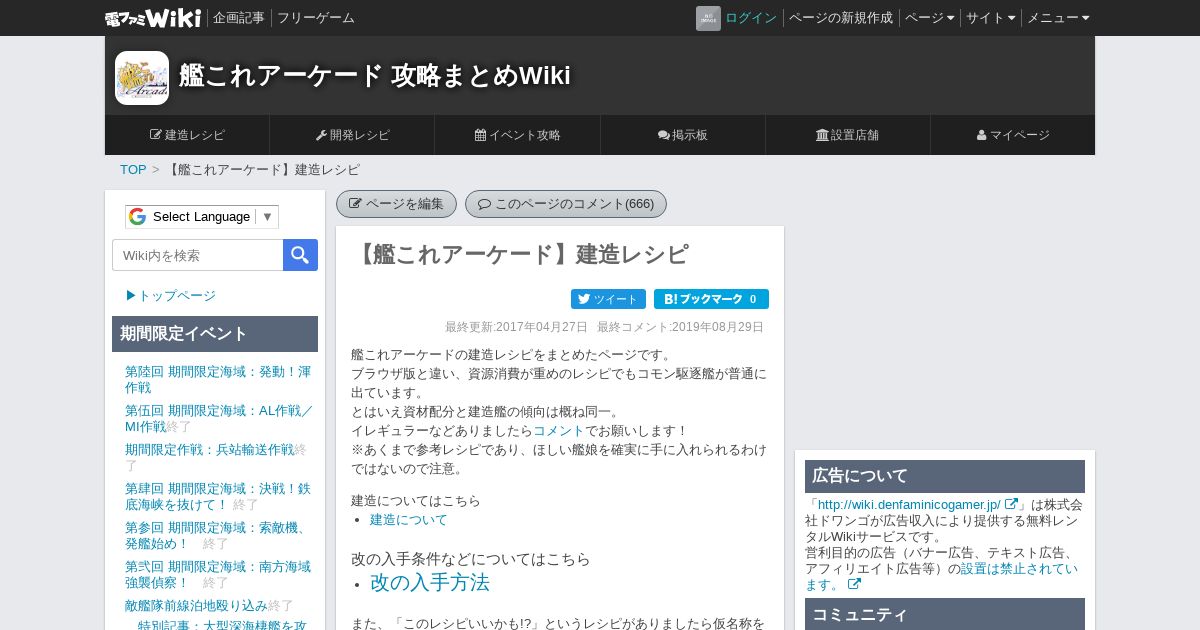Select ページの新規作成
The width and height of the screenshot is (1200, 630).
tap(841, 18)
